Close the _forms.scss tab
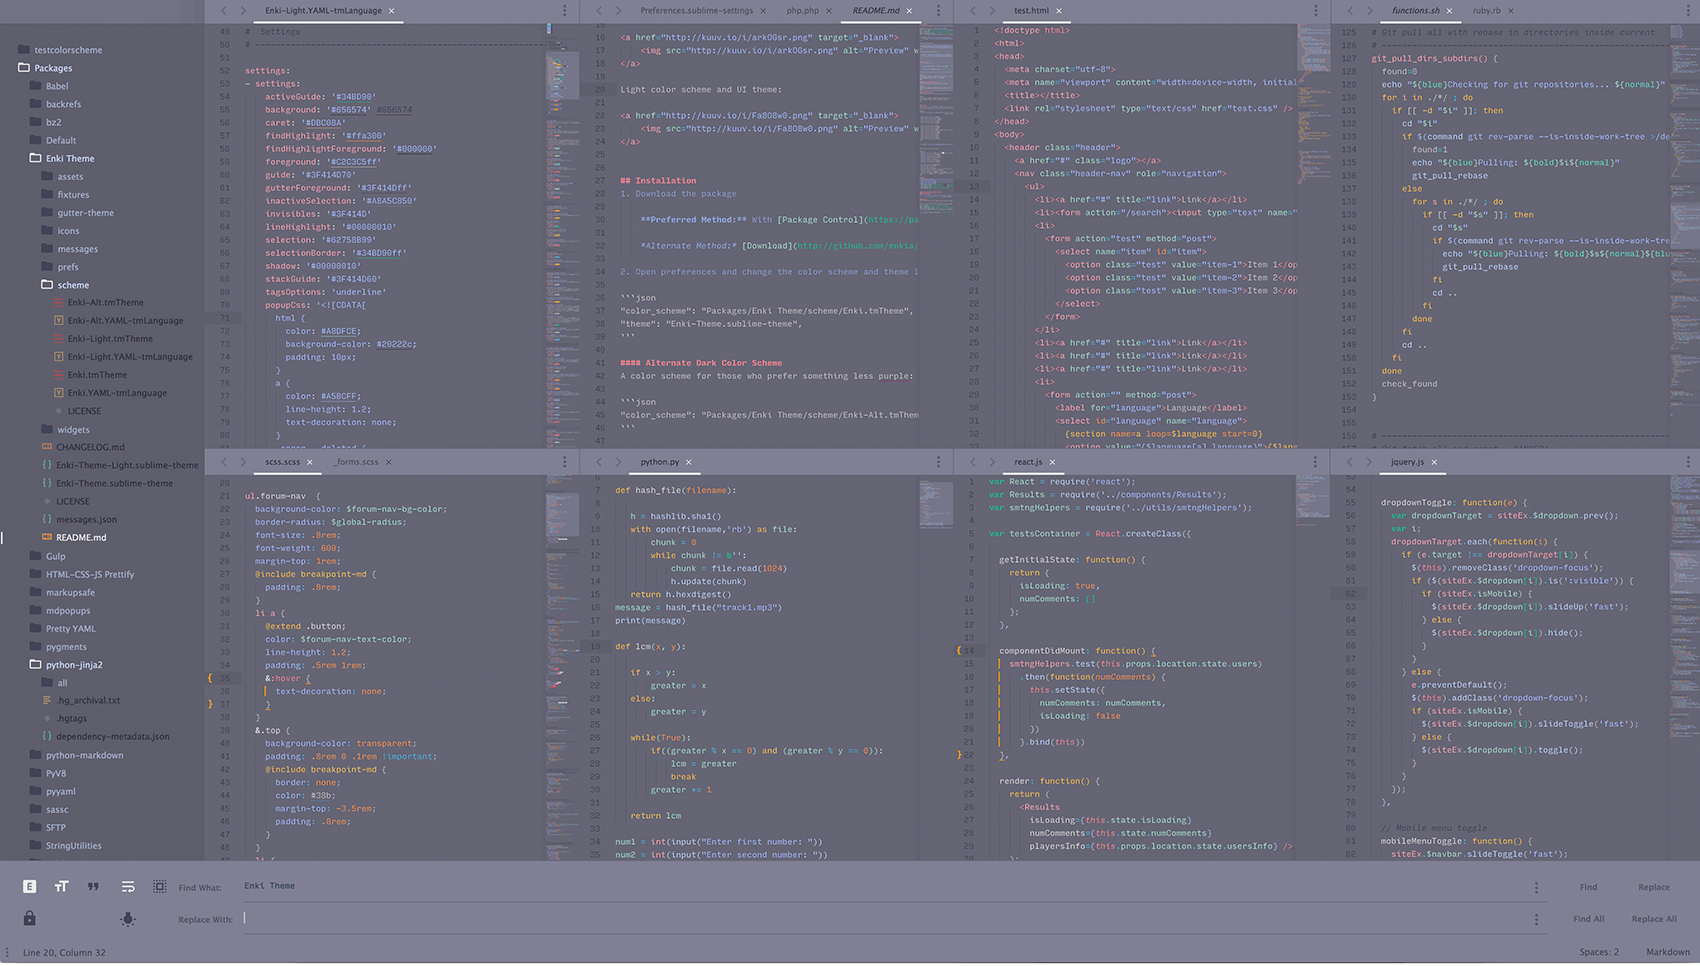The image size is (1700, 966). 388,462
